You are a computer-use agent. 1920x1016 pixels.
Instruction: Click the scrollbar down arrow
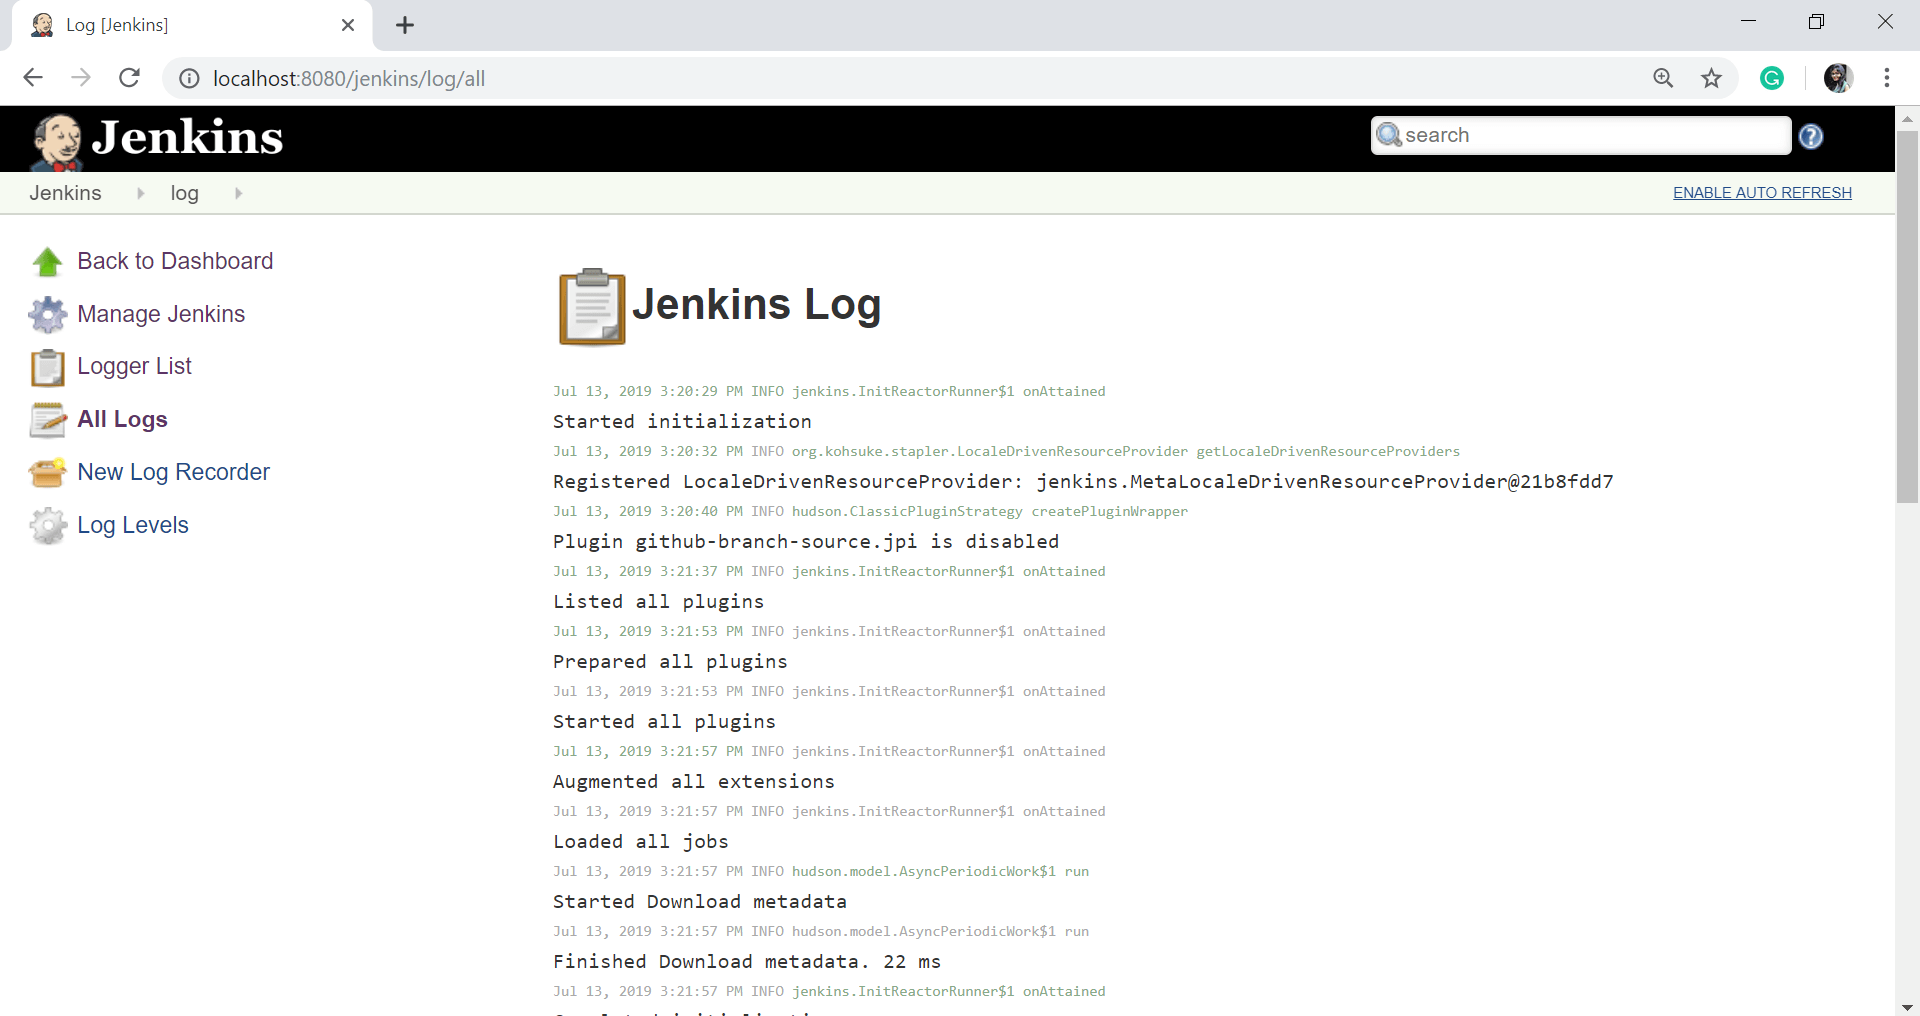[1907, 1006]
